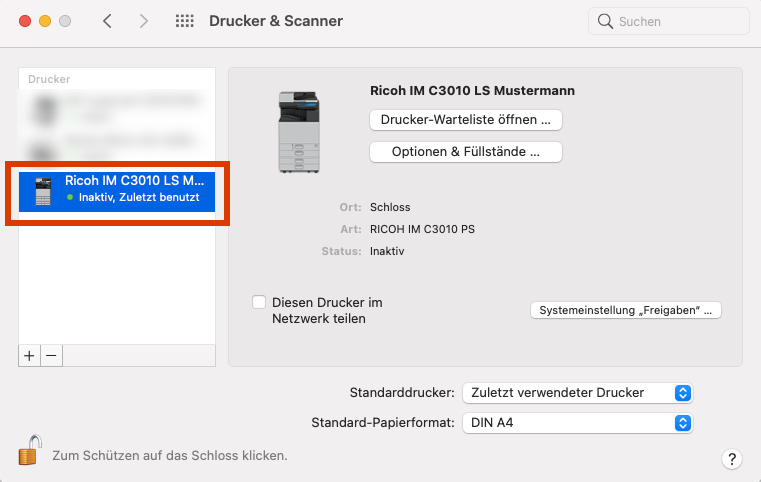Screen dimensions: 761x482
Task: Click the magnifying glass search icon
Action: pos(605,21)
